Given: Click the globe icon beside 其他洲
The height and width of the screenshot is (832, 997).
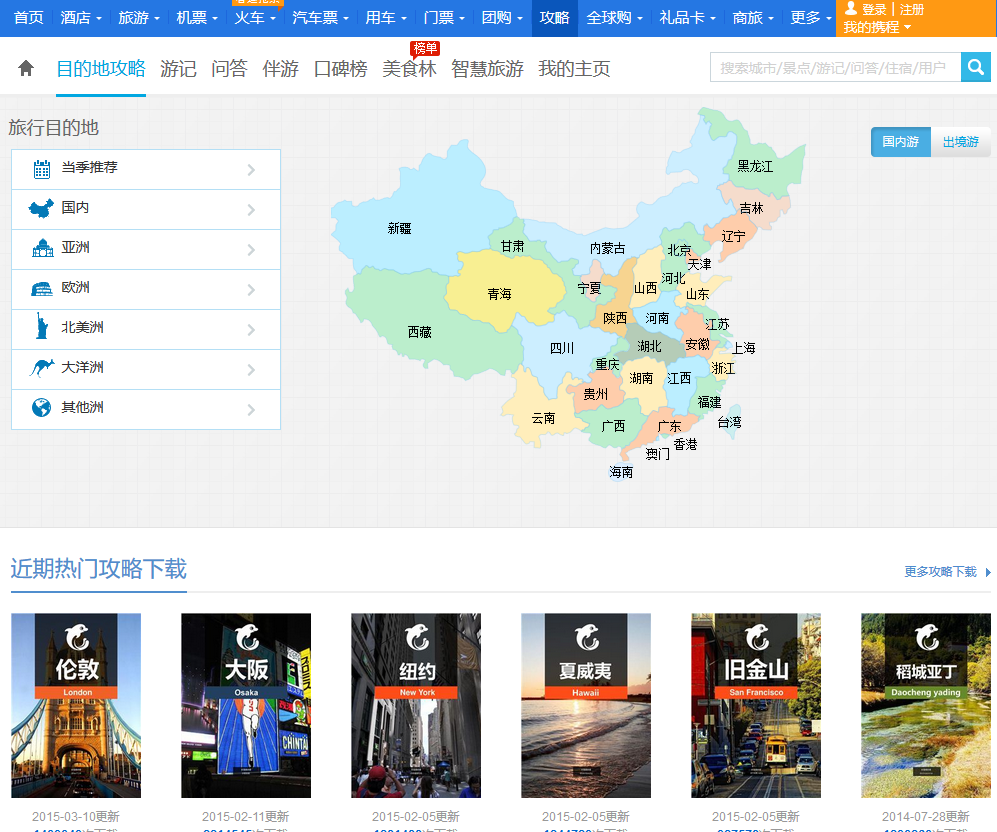Looking at the screenshot, I should [42, 407].
